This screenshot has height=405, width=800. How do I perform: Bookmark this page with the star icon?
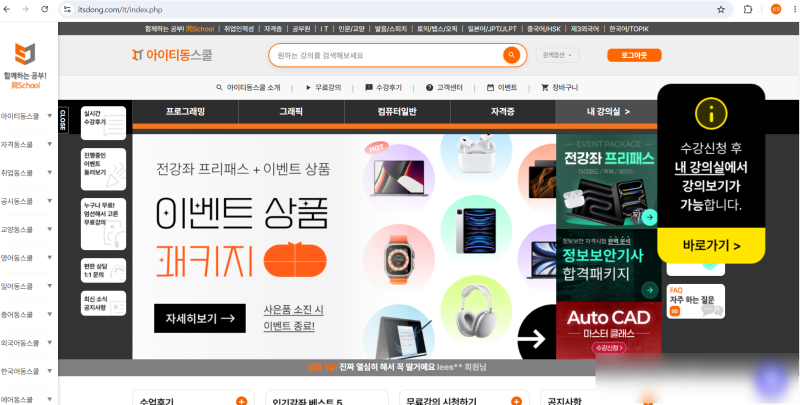(721, 9)
